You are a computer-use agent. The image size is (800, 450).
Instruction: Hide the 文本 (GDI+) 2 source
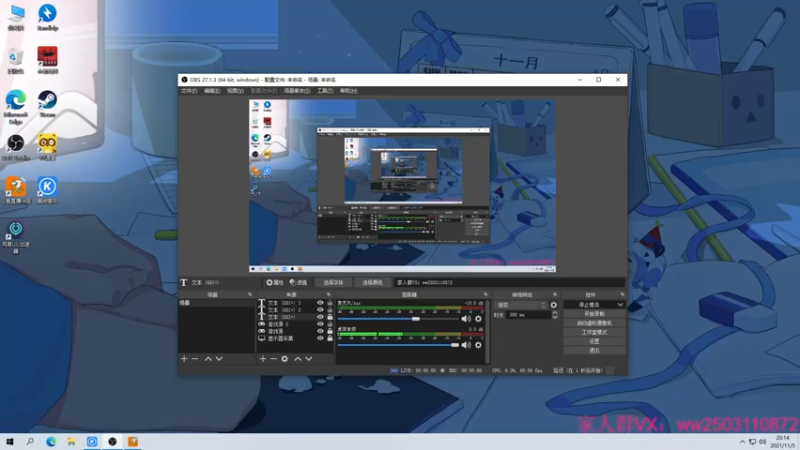(320, 310)
